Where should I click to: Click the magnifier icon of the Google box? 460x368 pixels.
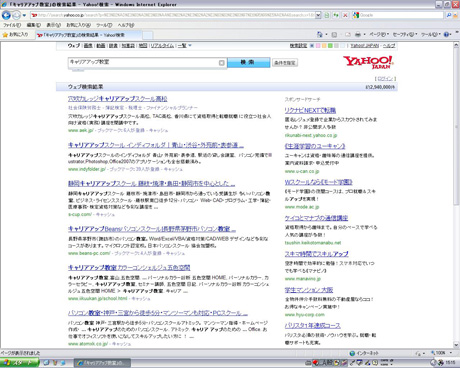point(449,15)
